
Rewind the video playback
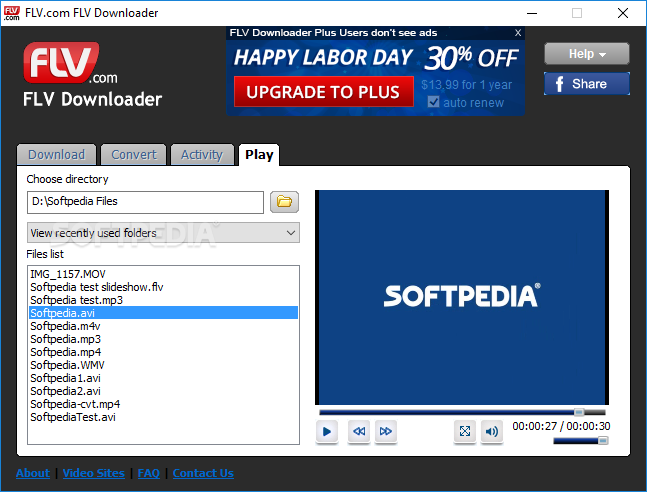(x=359, y=431)
